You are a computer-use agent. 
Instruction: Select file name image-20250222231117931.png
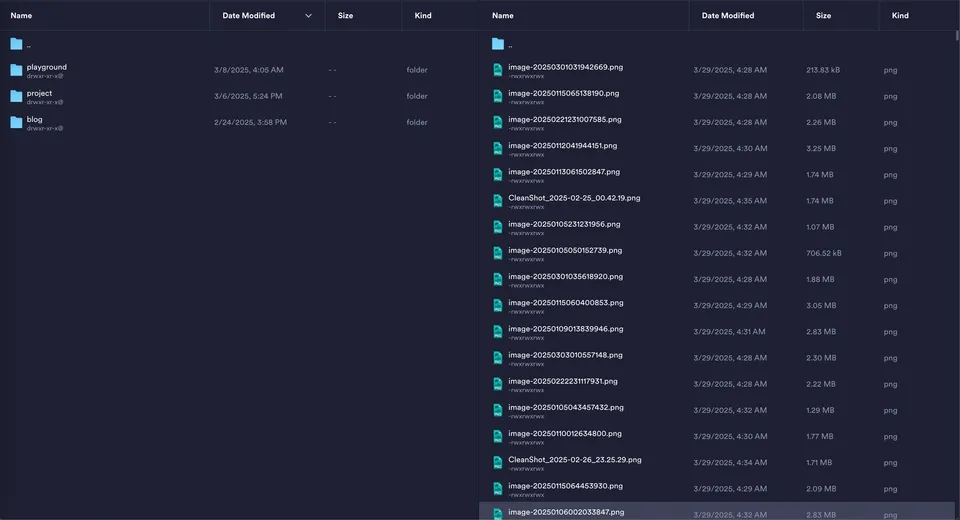563,381
